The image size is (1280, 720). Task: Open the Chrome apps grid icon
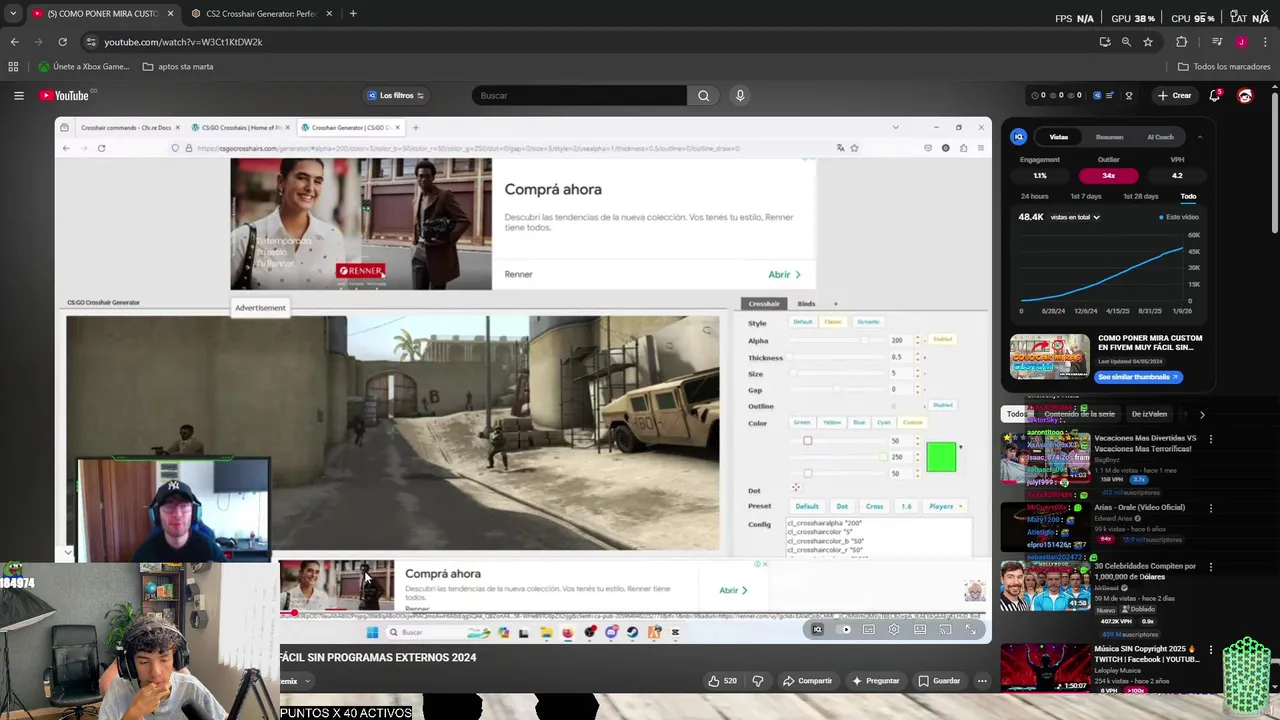13,67
